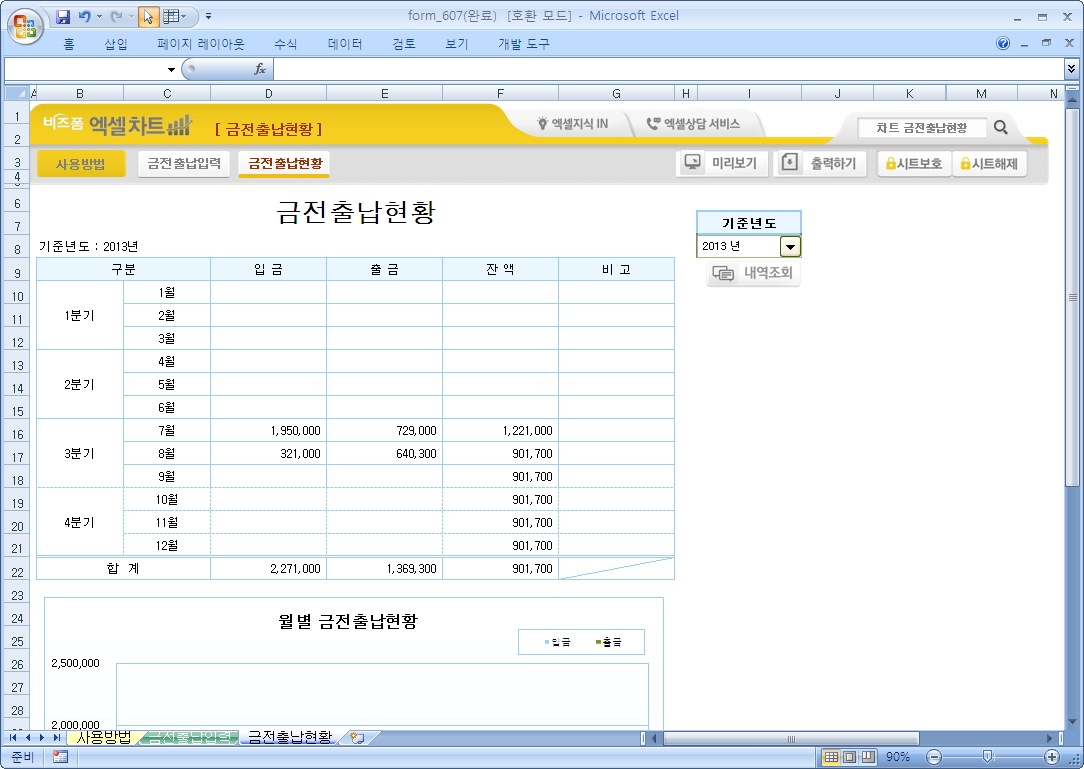The image size is (1084, 769).
Task: Click the insert new worksheet tab icon
Action: 356,738
